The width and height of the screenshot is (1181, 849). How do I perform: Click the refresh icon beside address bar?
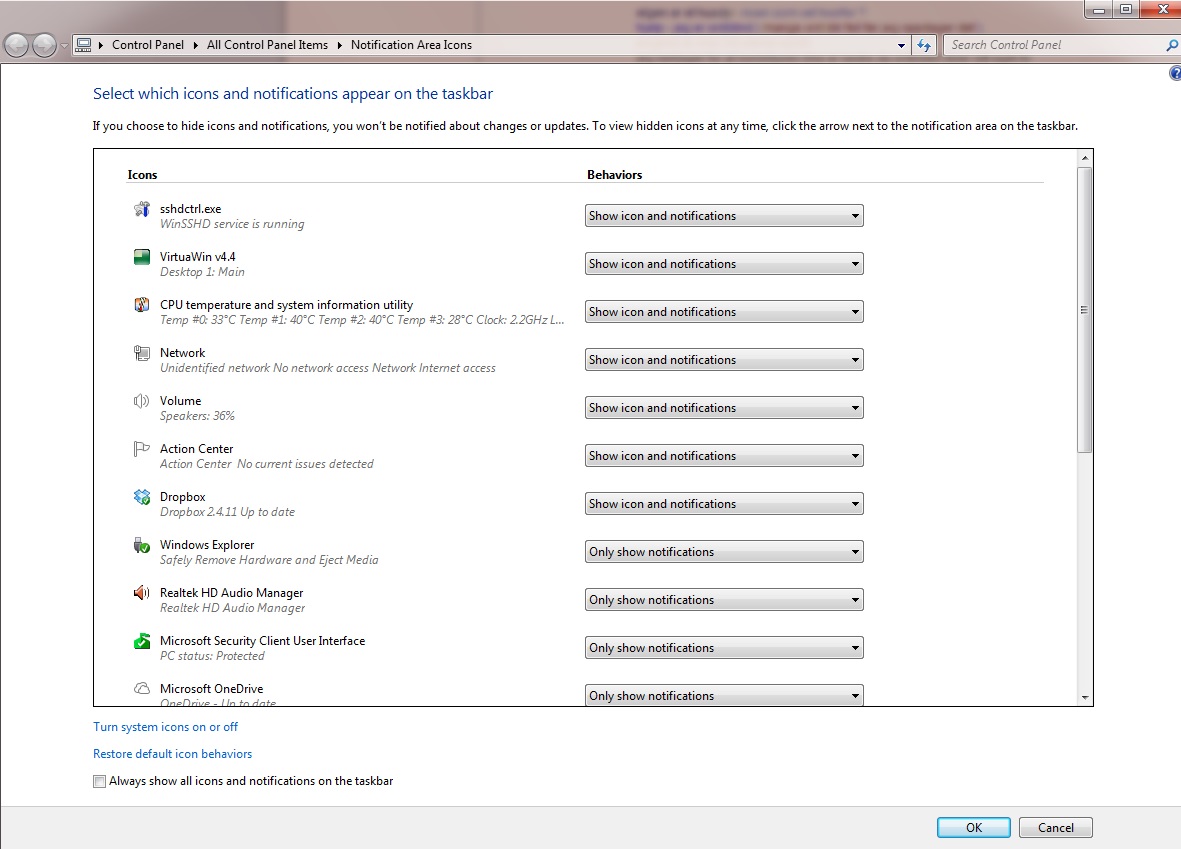(x=924, y=45)
